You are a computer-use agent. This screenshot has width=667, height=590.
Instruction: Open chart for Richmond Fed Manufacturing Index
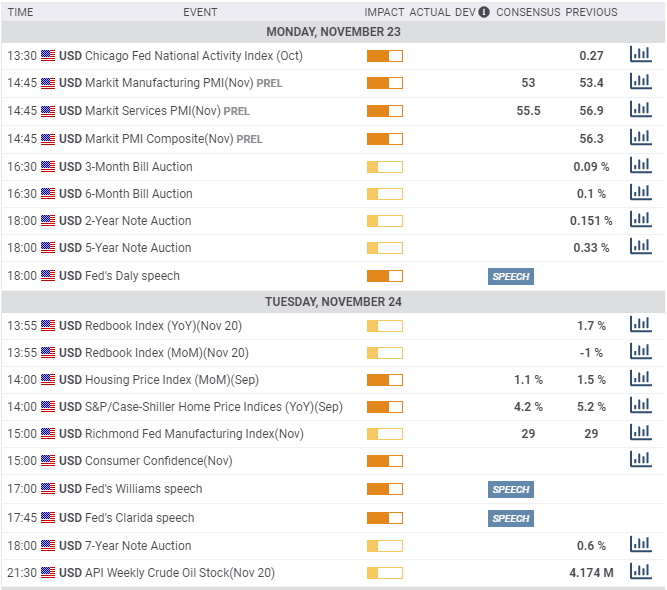[x=639, y=433]
